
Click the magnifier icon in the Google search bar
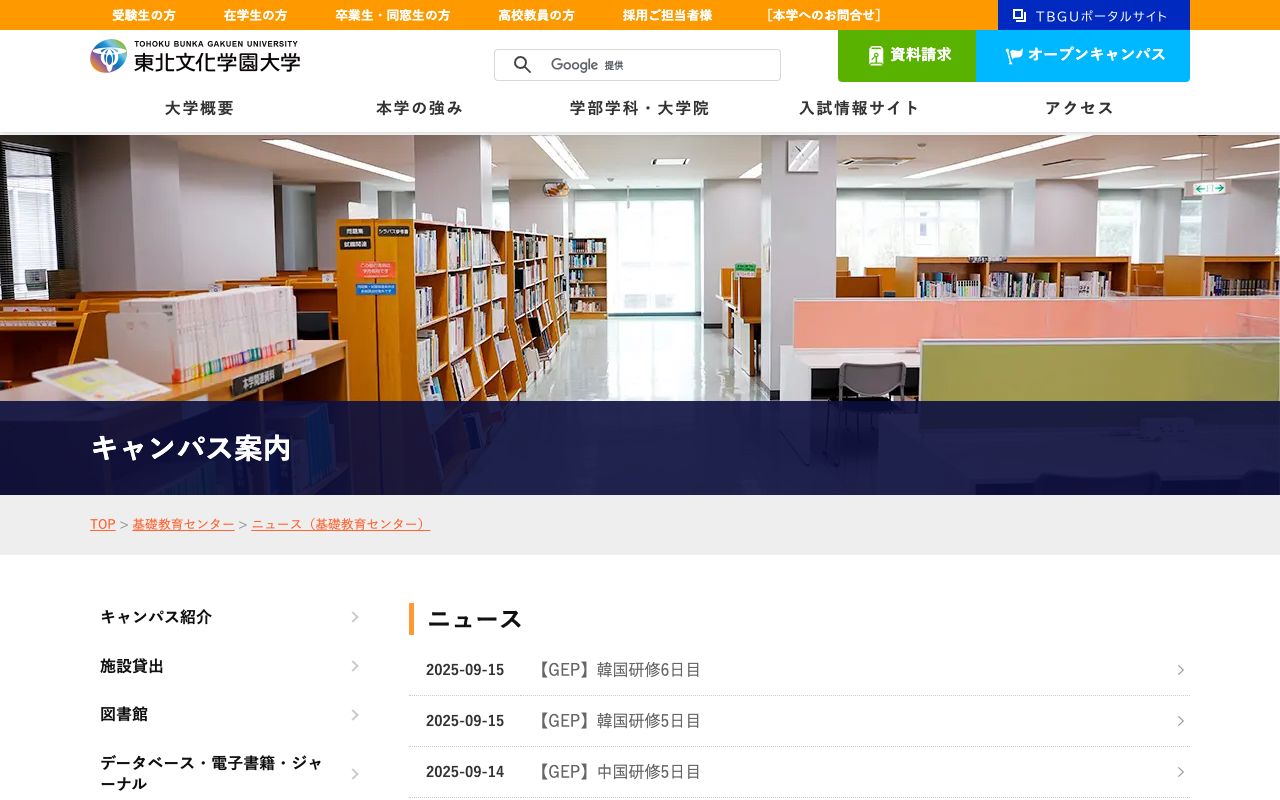[522, 64]
